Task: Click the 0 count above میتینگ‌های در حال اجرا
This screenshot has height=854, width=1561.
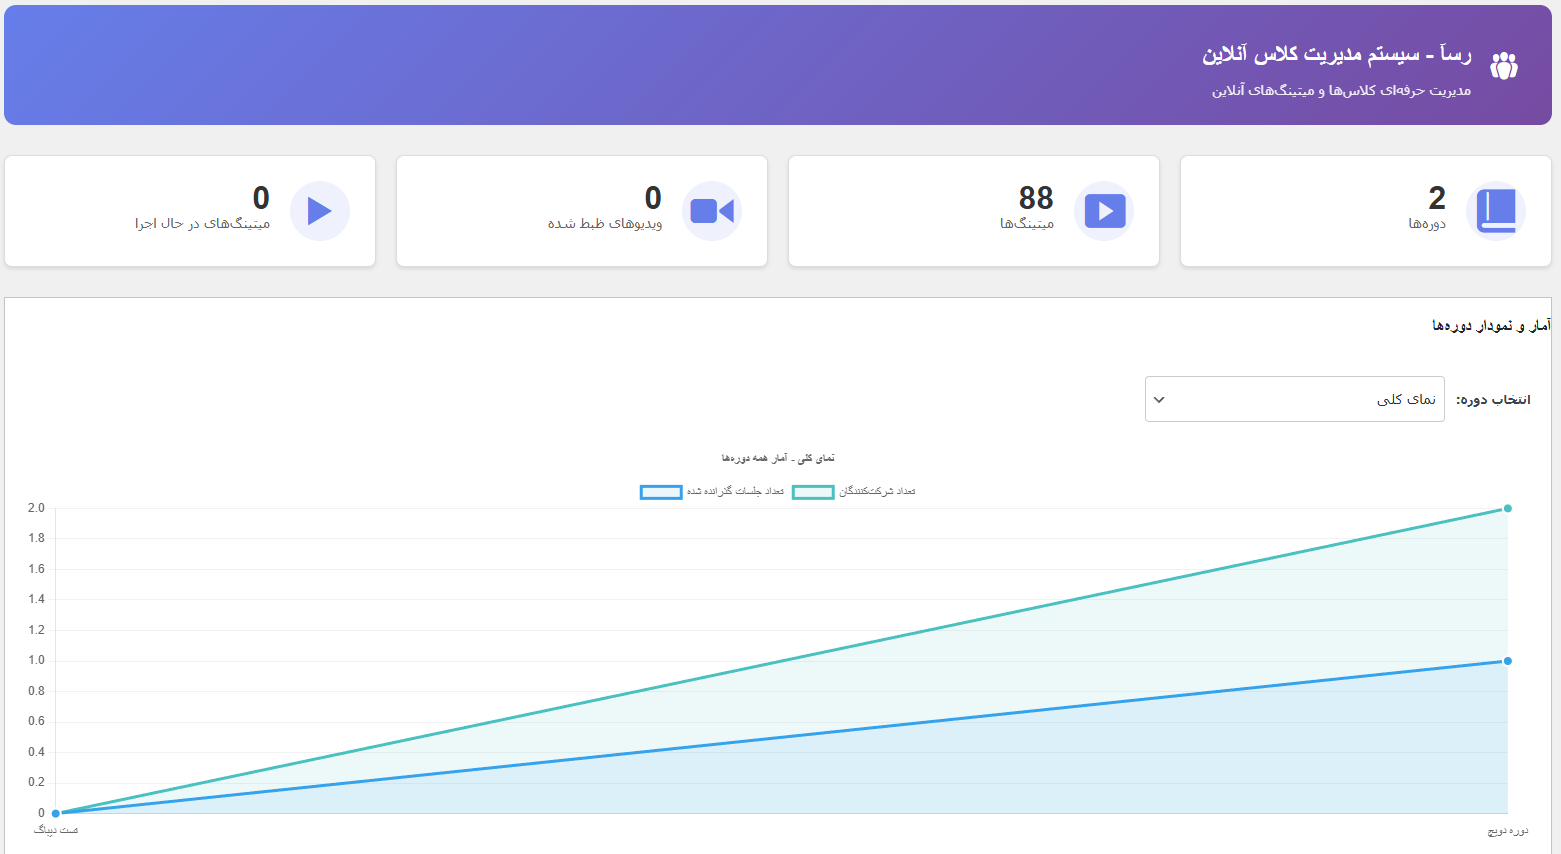Action: (261, 198)
